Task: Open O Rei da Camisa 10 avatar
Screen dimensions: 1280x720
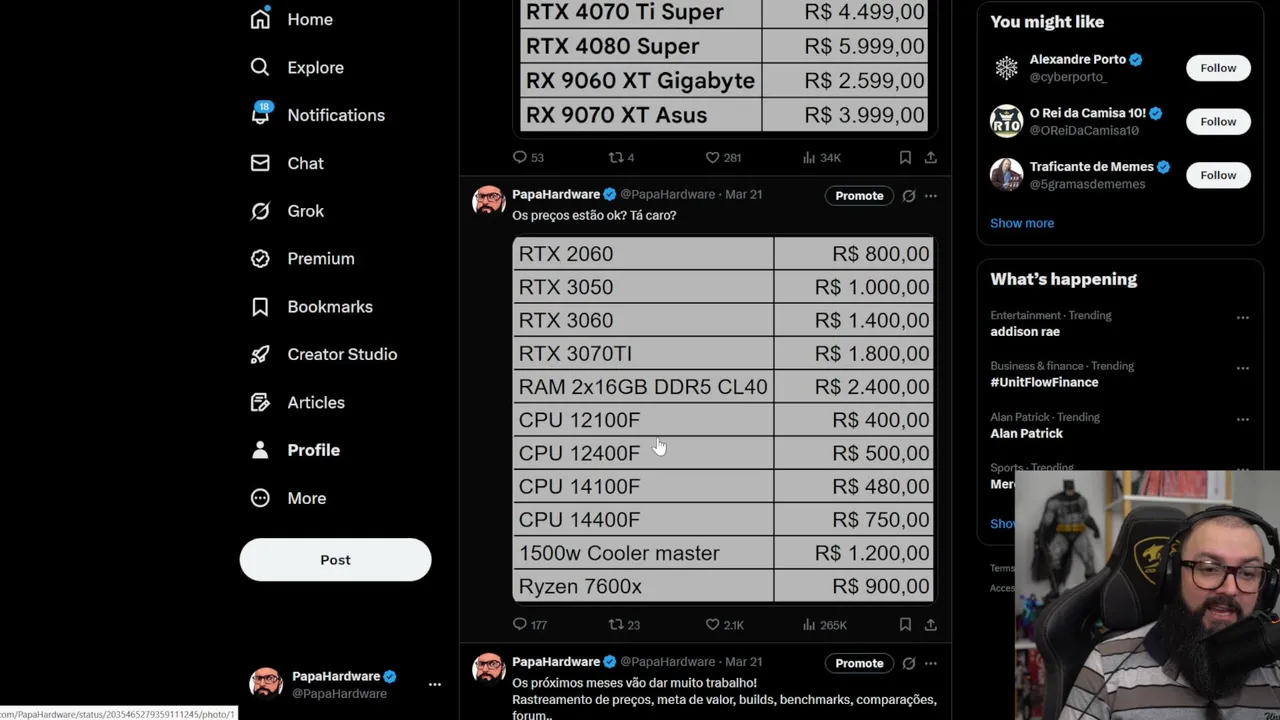Action: (x=1006, y=121)
